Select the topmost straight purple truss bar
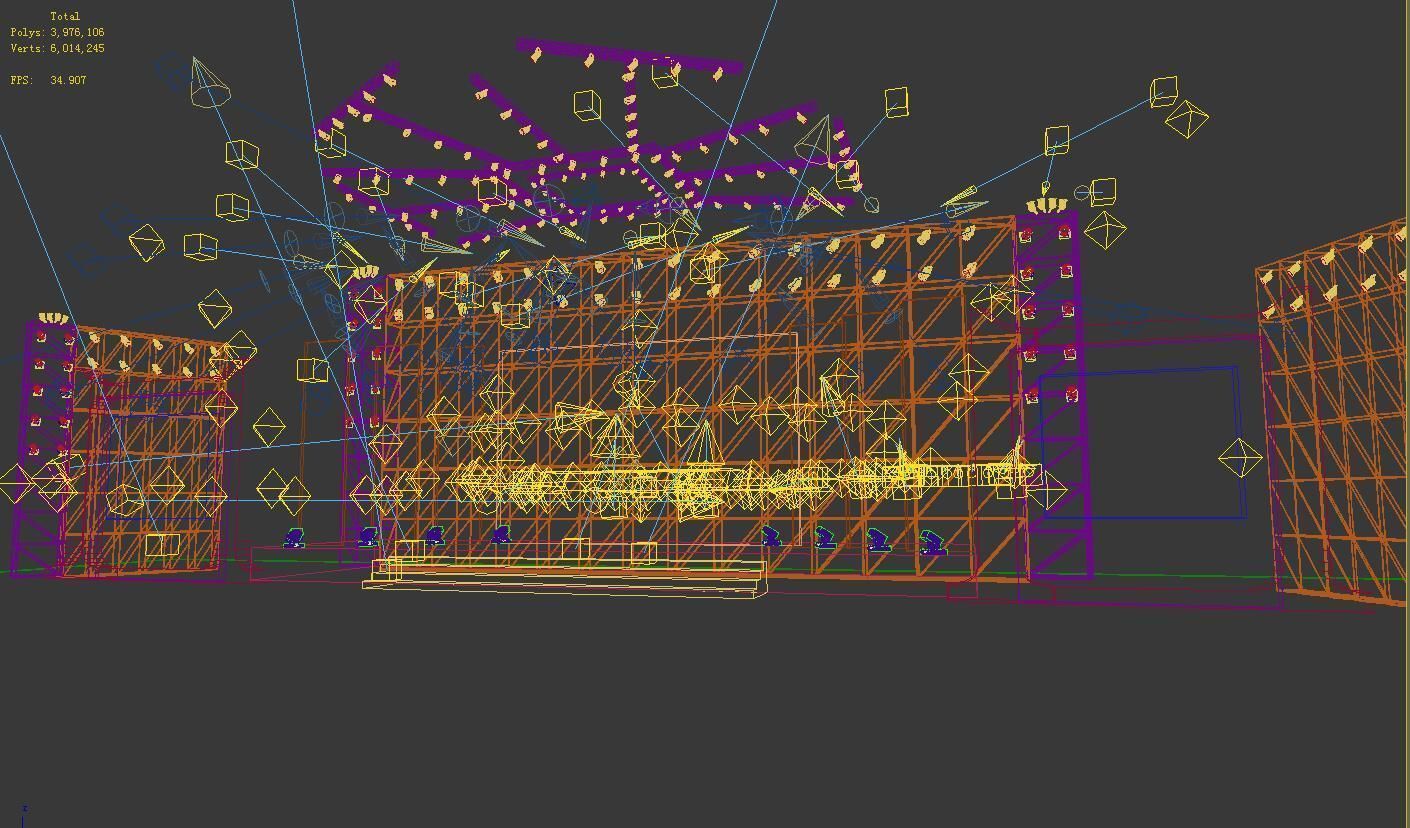Image resolution: width=1410 pixels, height=828 pixels. click(x=629, y=56)
